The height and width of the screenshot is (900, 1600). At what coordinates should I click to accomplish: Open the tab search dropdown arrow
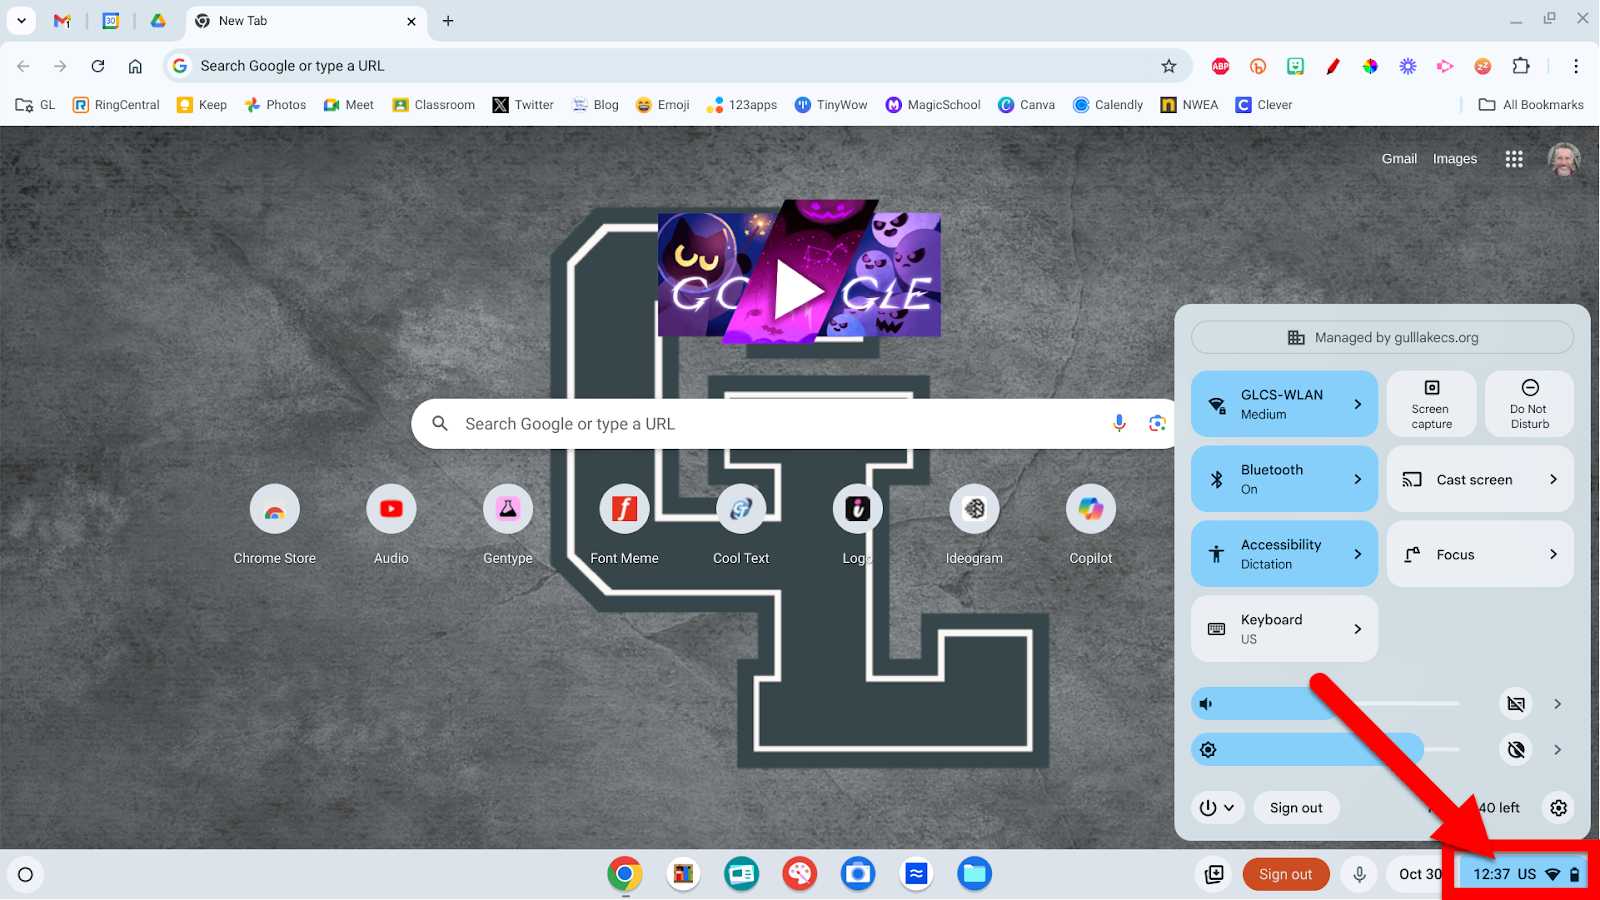[x=21, y=21]
